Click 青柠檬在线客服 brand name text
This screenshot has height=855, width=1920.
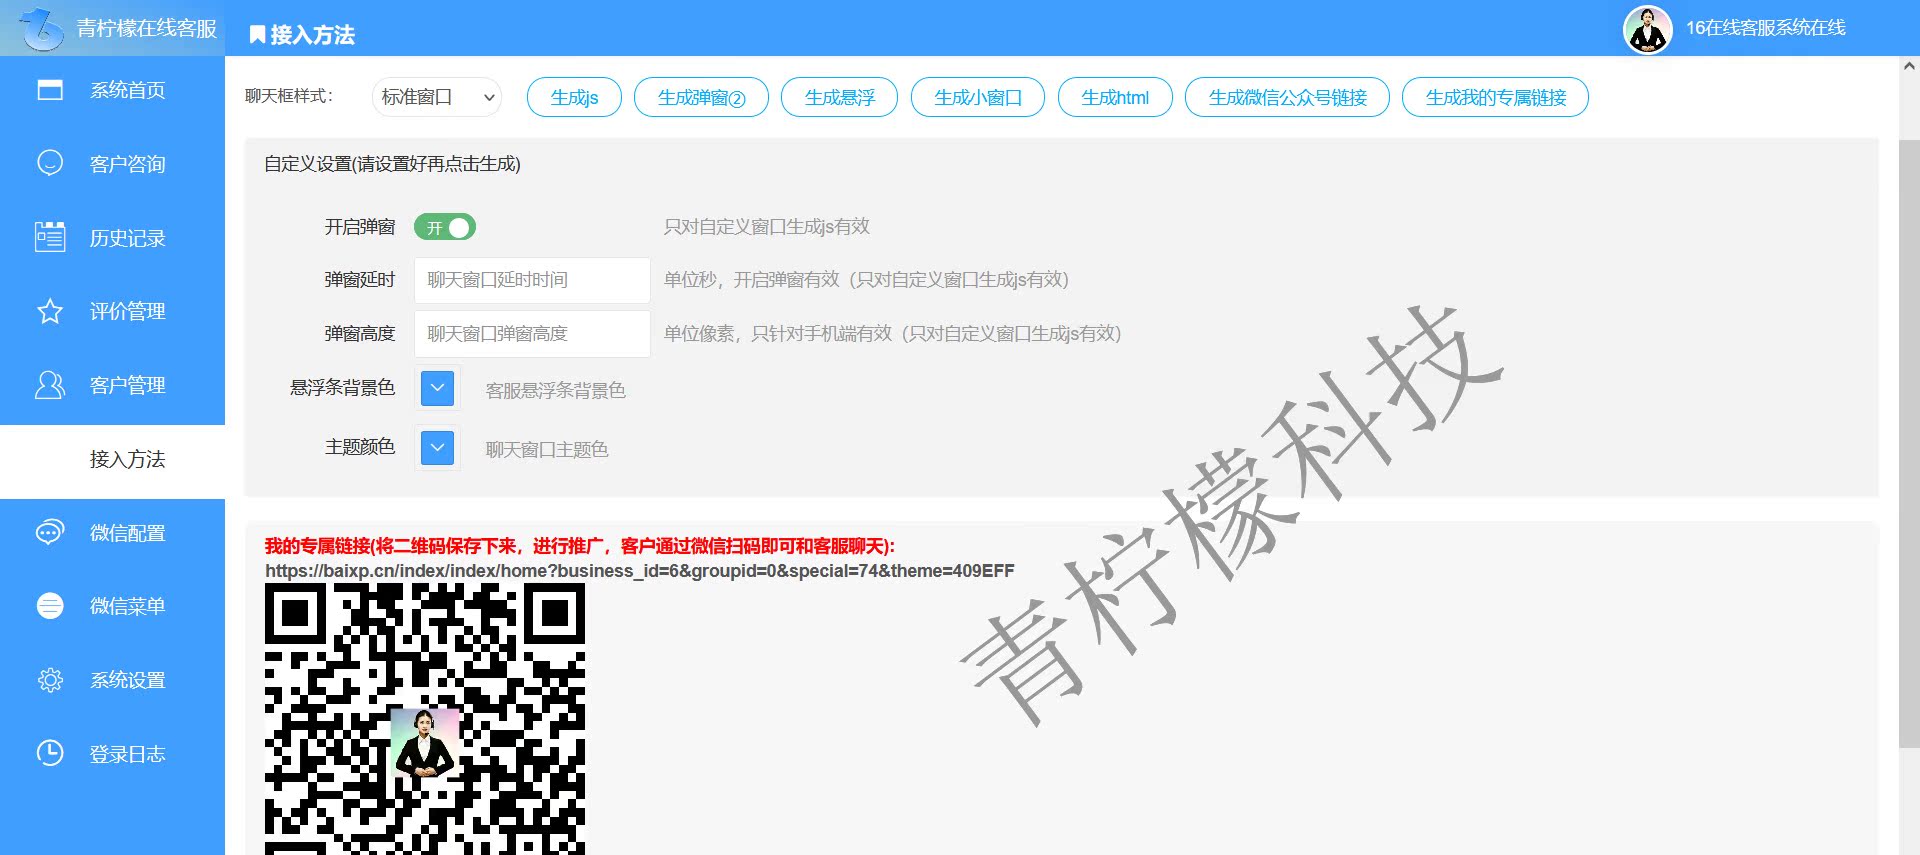coord(147,28)
